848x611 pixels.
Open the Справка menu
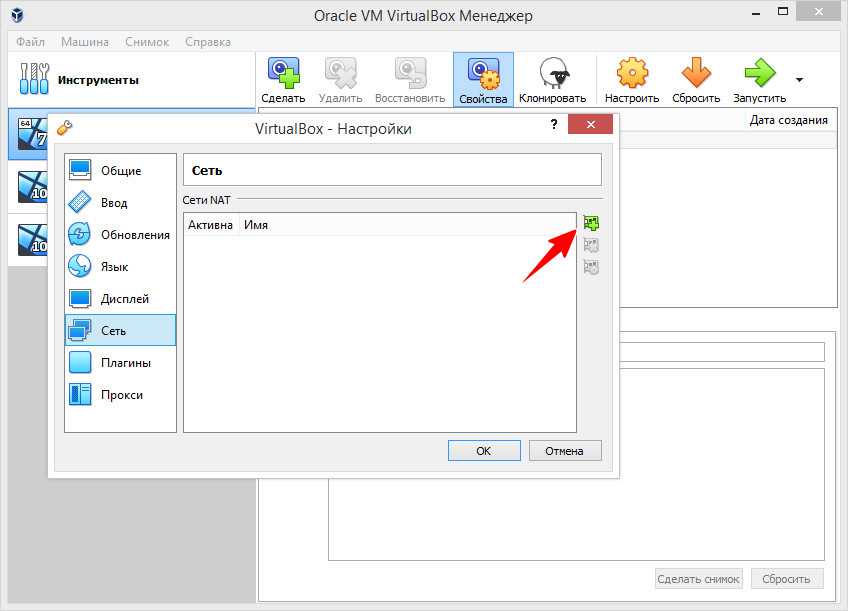coord(208,42)
